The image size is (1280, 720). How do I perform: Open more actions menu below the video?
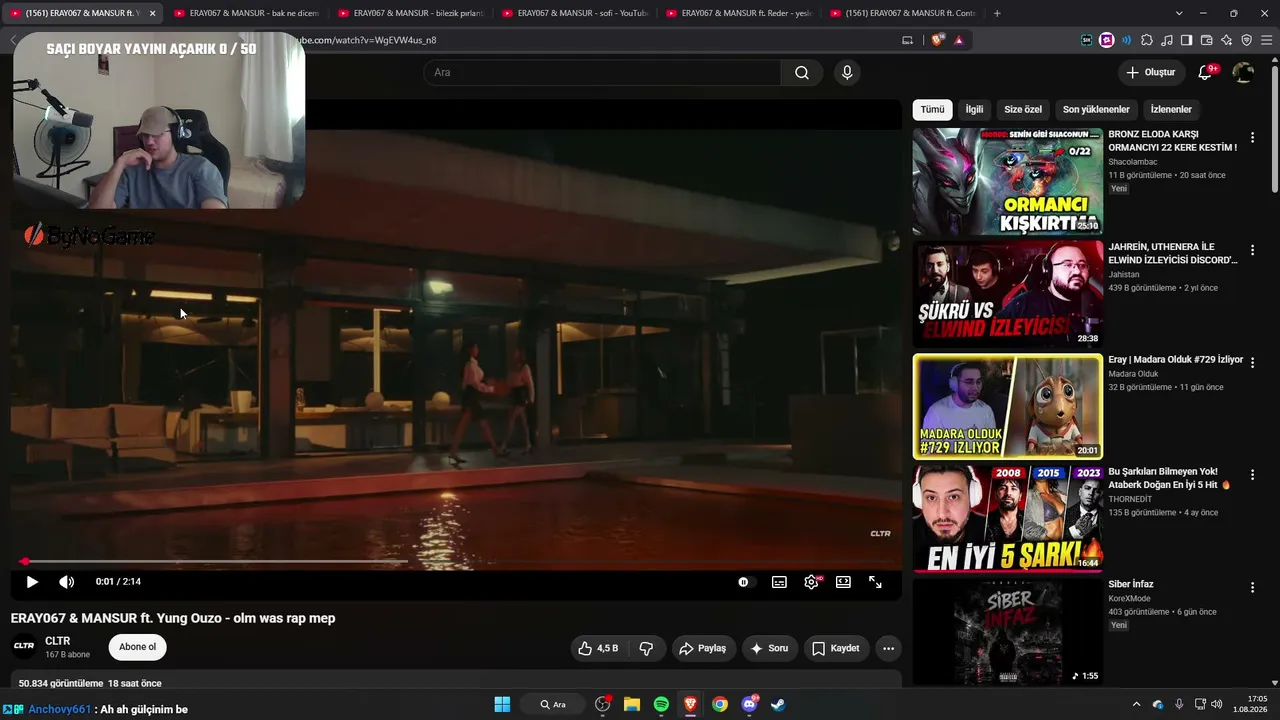[888, 648]
